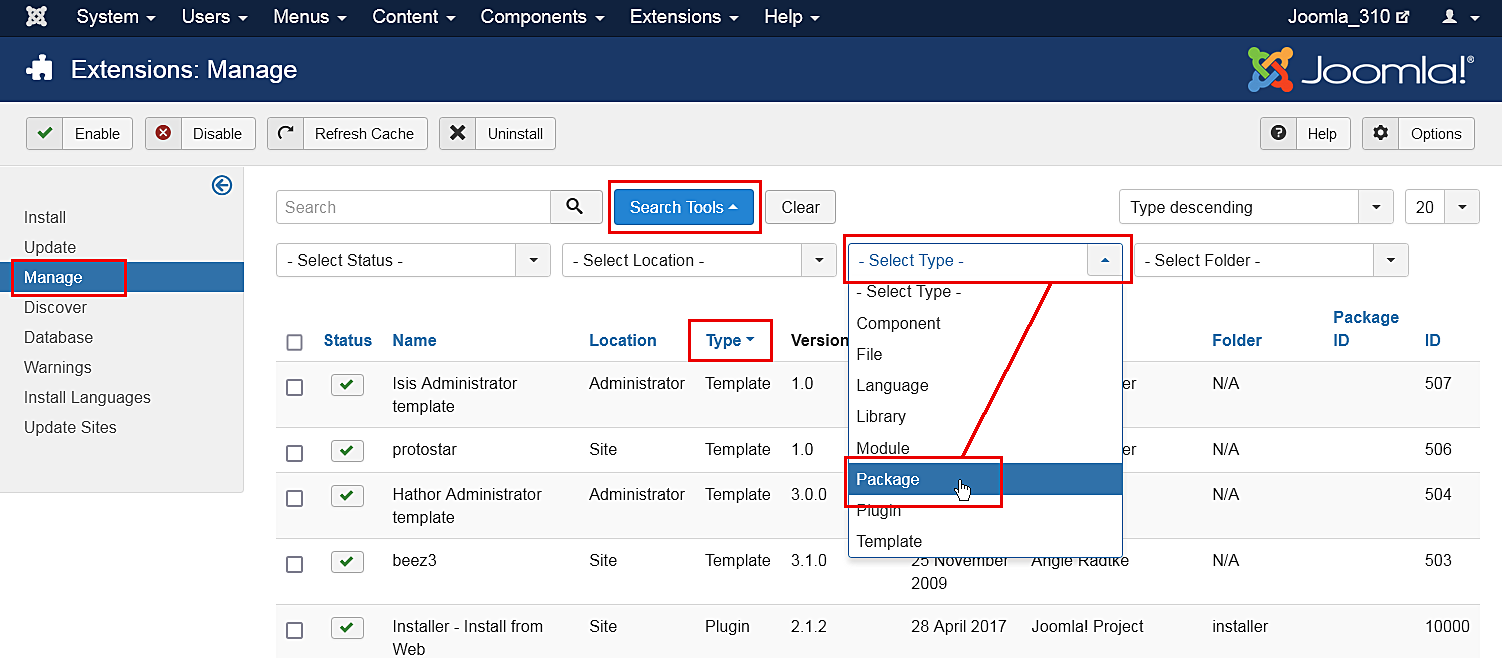This screenshot has width=1502, height=658.
Task: Click the search magnifier icon
Action: pos(576,206)
